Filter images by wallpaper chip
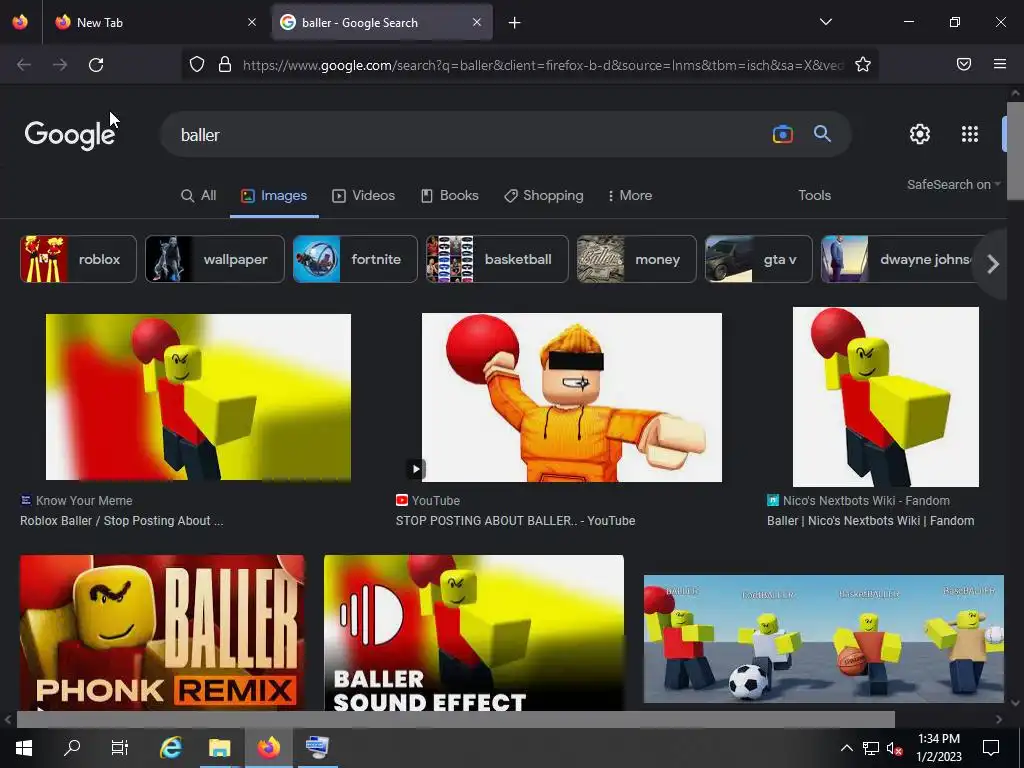The image size is (1024, 768). tap(215, 259)
